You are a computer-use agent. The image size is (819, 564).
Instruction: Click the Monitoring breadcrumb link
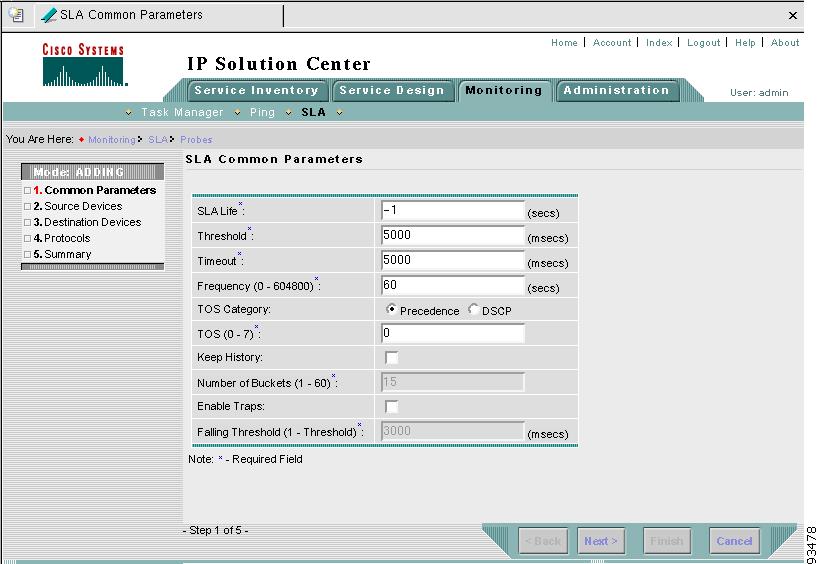tap(112, 140)
